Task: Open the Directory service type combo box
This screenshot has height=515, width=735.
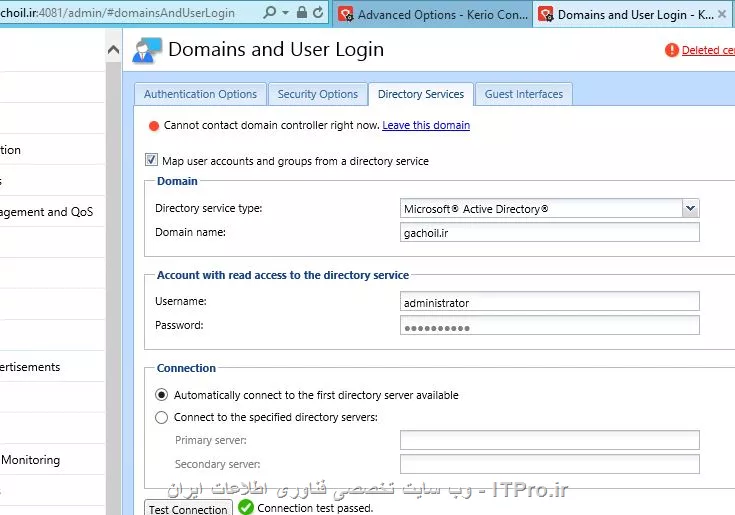Action: pos(549,209)
